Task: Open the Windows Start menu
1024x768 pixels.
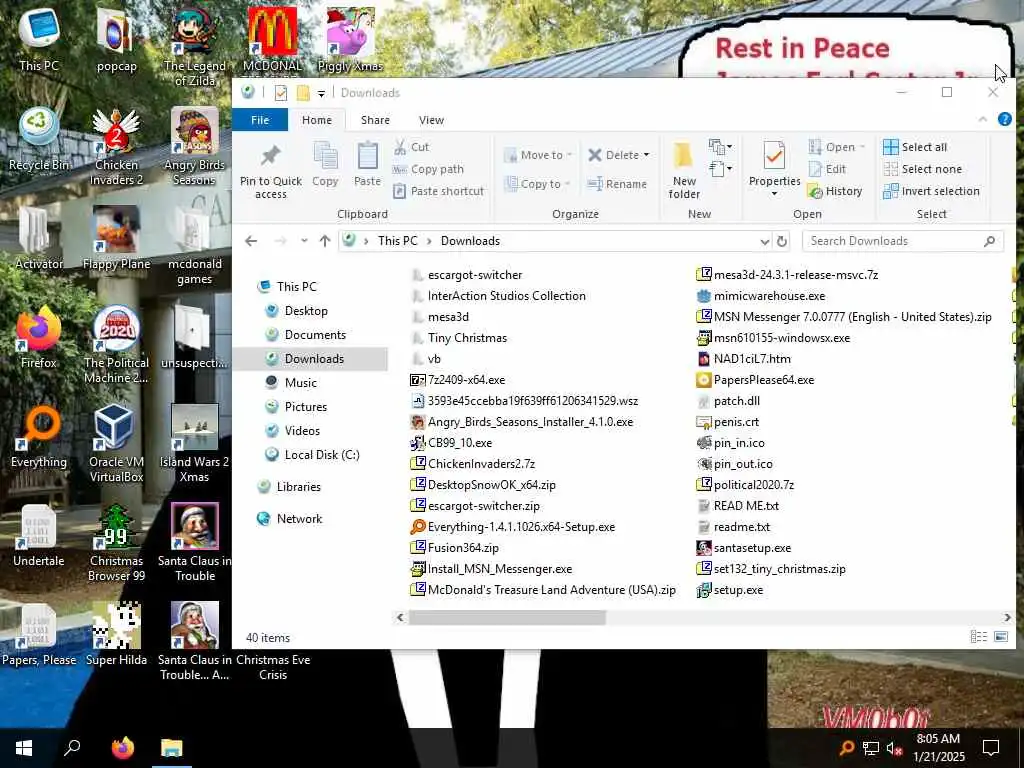Action: [x=24, y=748]
